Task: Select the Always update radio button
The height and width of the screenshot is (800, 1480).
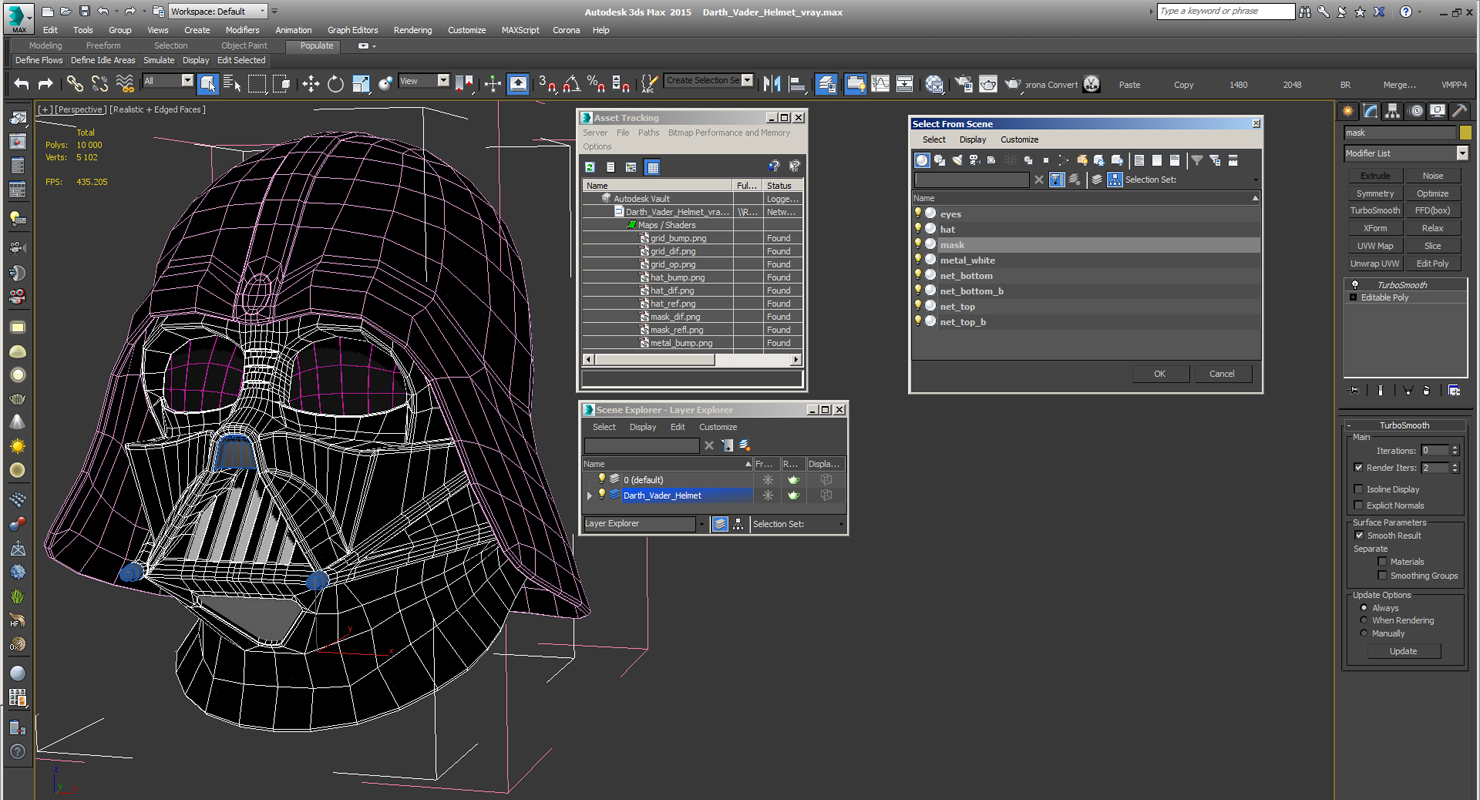Action: pos(1363,608)
